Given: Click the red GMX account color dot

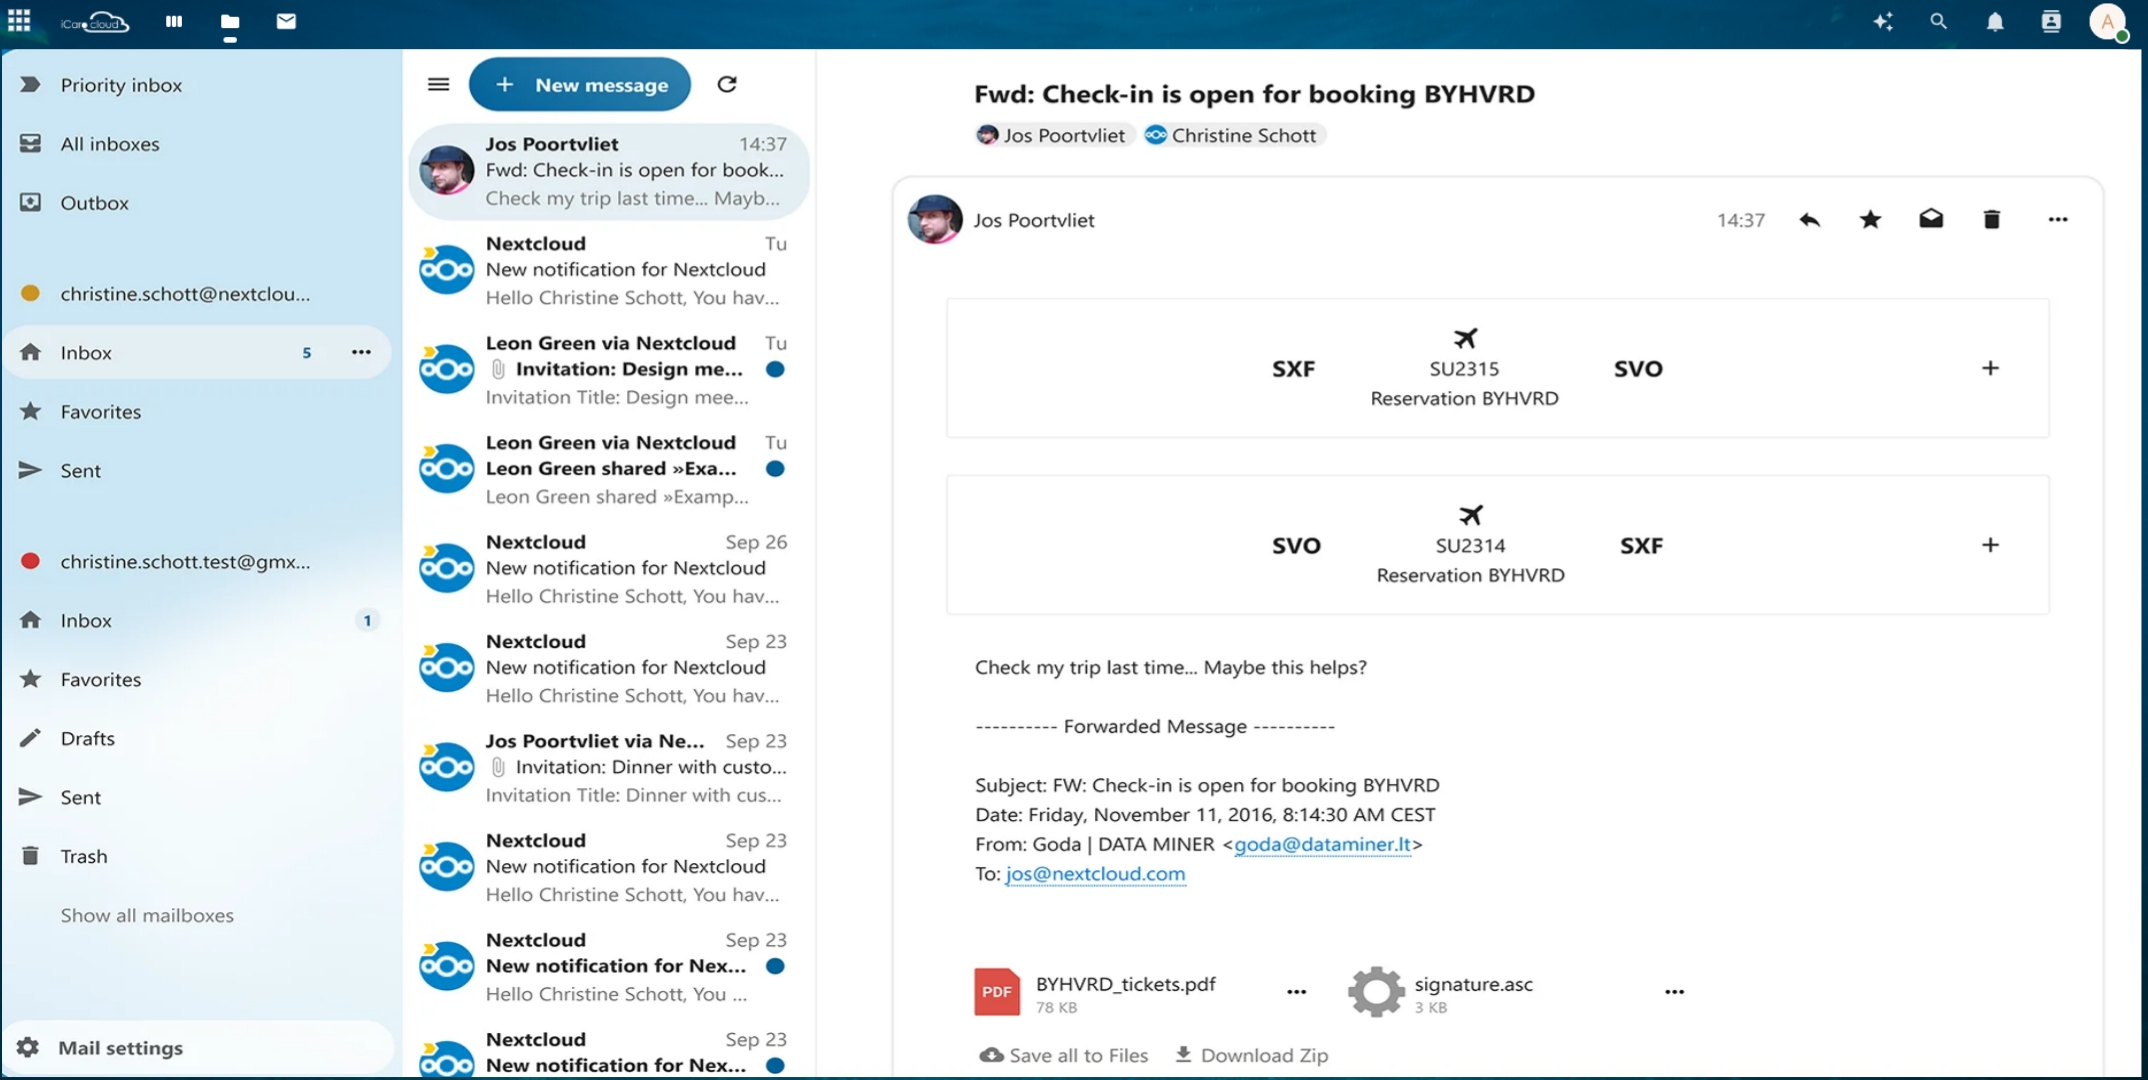Looking at the screenshot, I should pyautogui.click(x=30, y=561).
